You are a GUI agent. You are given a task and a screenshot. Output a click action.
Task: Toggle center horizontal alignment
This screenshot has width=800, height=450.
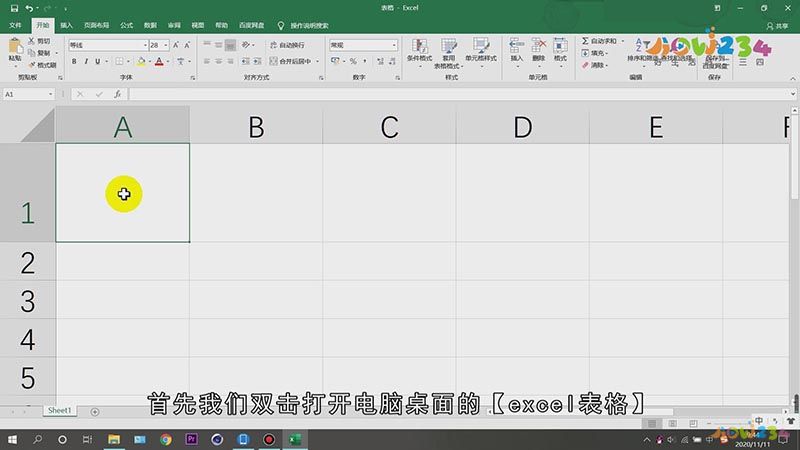(218, 61)
